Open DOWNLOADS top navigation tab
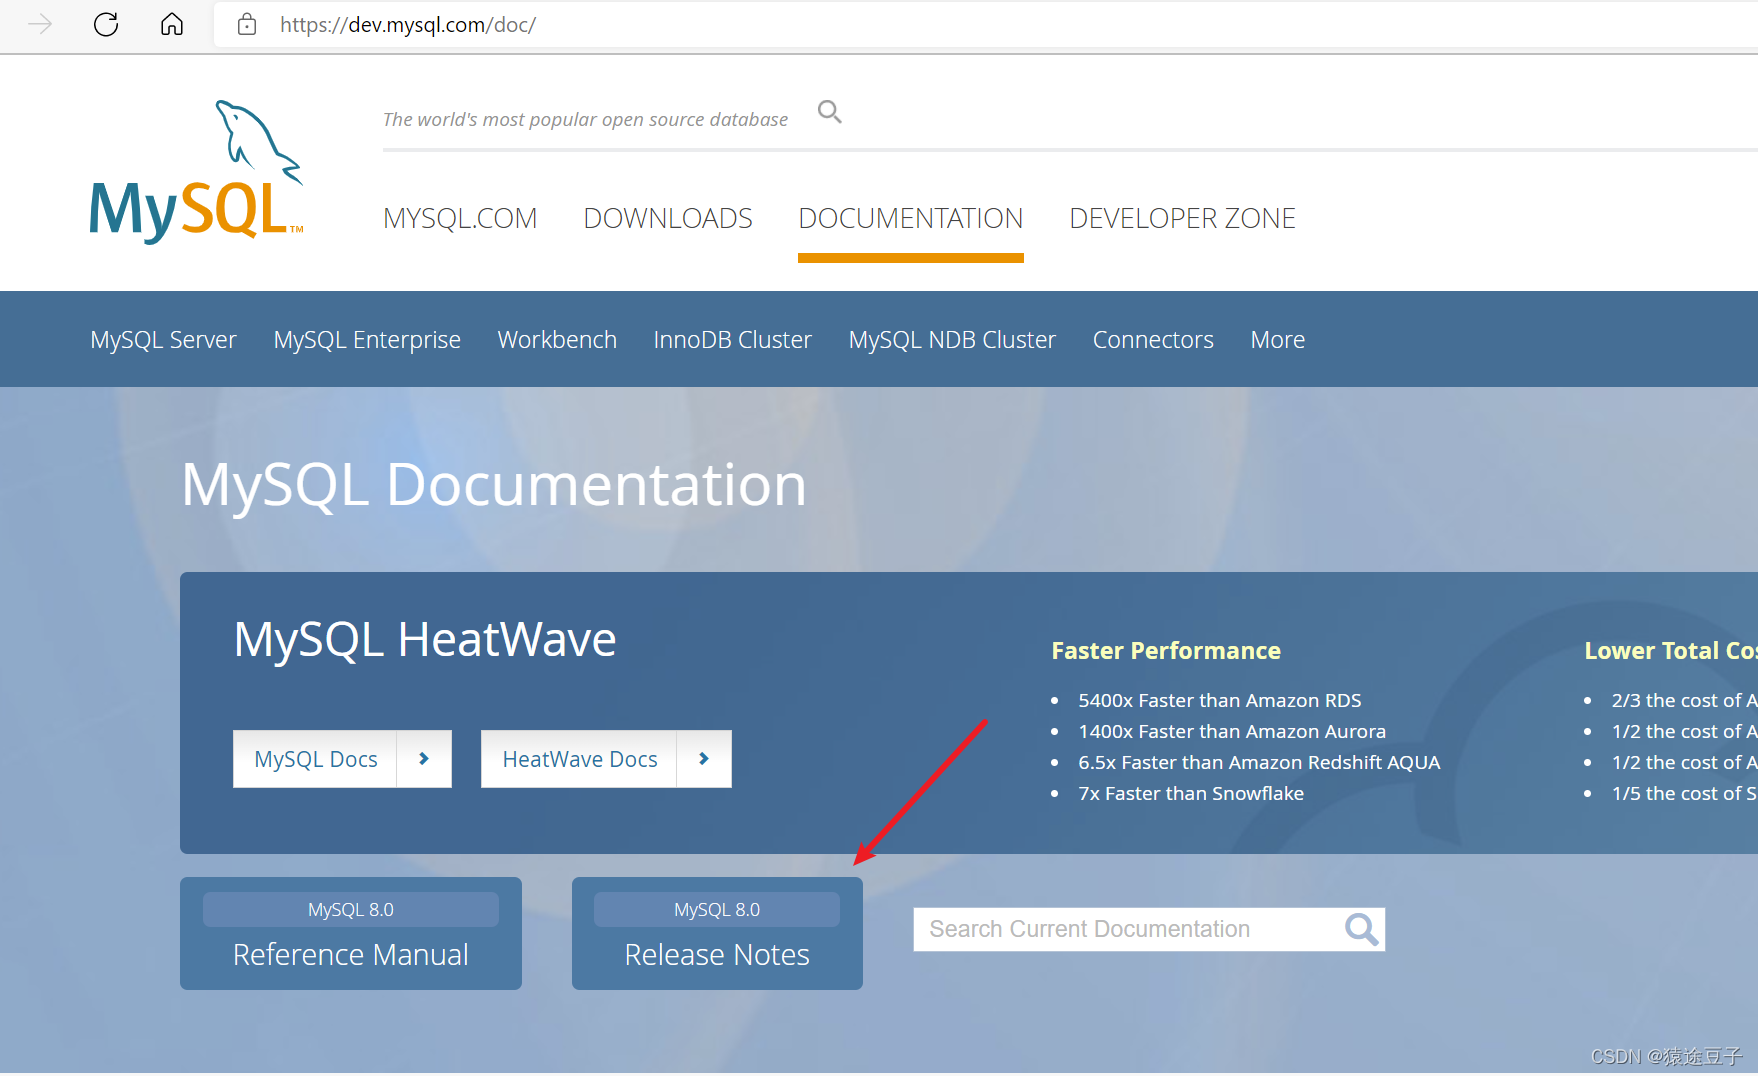 click(x=668, y=218)
